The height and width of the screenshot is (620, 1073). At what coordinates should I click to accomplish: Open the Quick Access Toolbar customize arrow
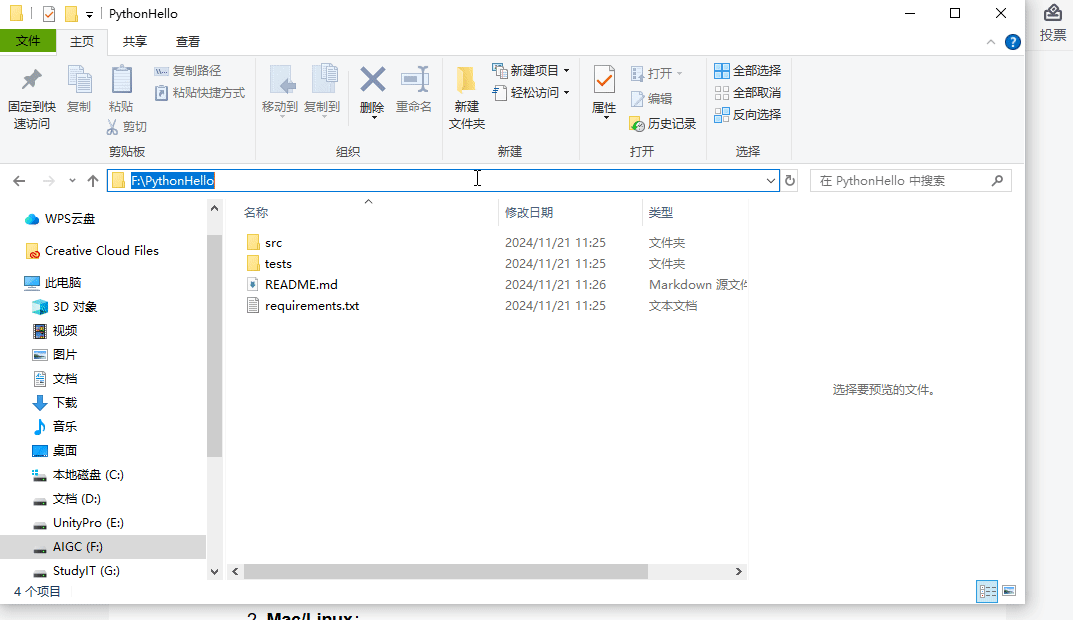click(89, 14)
